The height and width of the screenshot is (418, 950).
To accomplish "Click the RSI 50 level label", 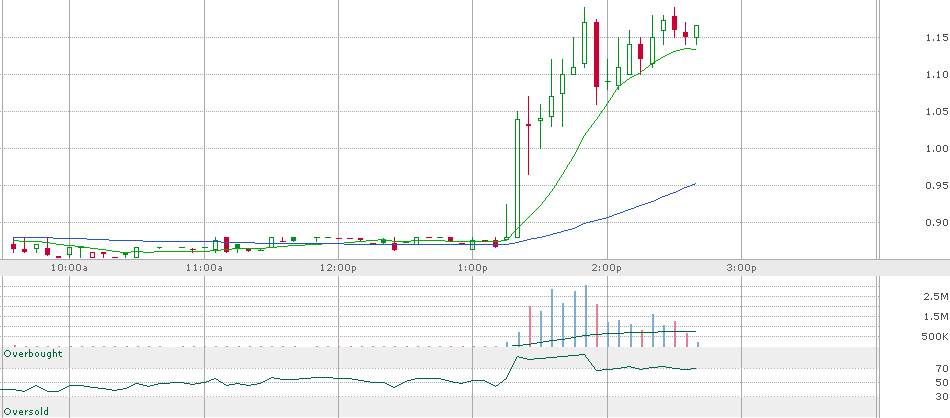I will coord(942,382).
